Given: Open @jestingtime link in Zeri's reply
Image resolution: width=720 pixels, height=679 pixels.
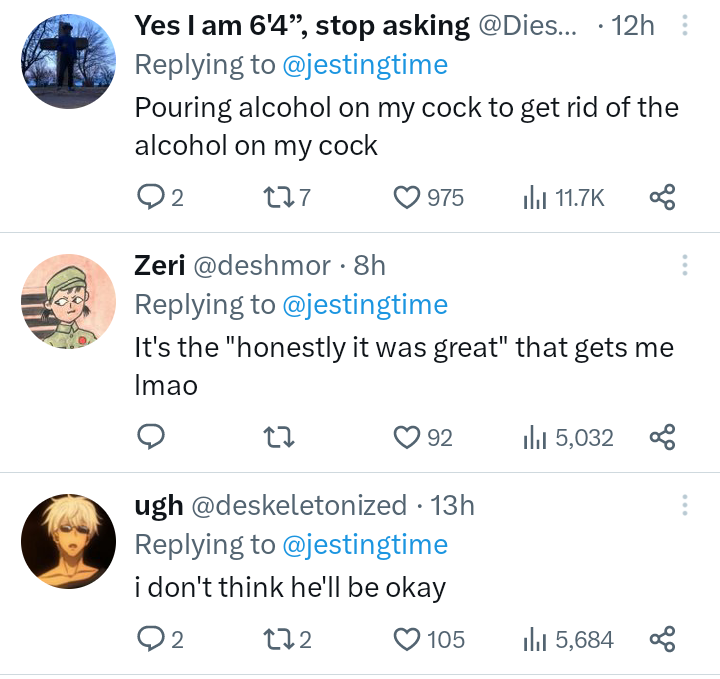Looking at the screenshot, I should (x=365, y=304).
